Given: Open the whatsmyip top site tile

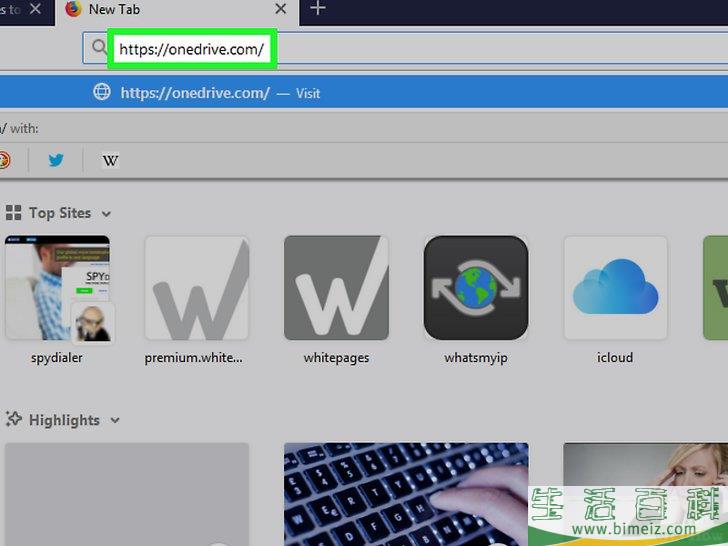Looking at the screenshot, I should (476, 288).
